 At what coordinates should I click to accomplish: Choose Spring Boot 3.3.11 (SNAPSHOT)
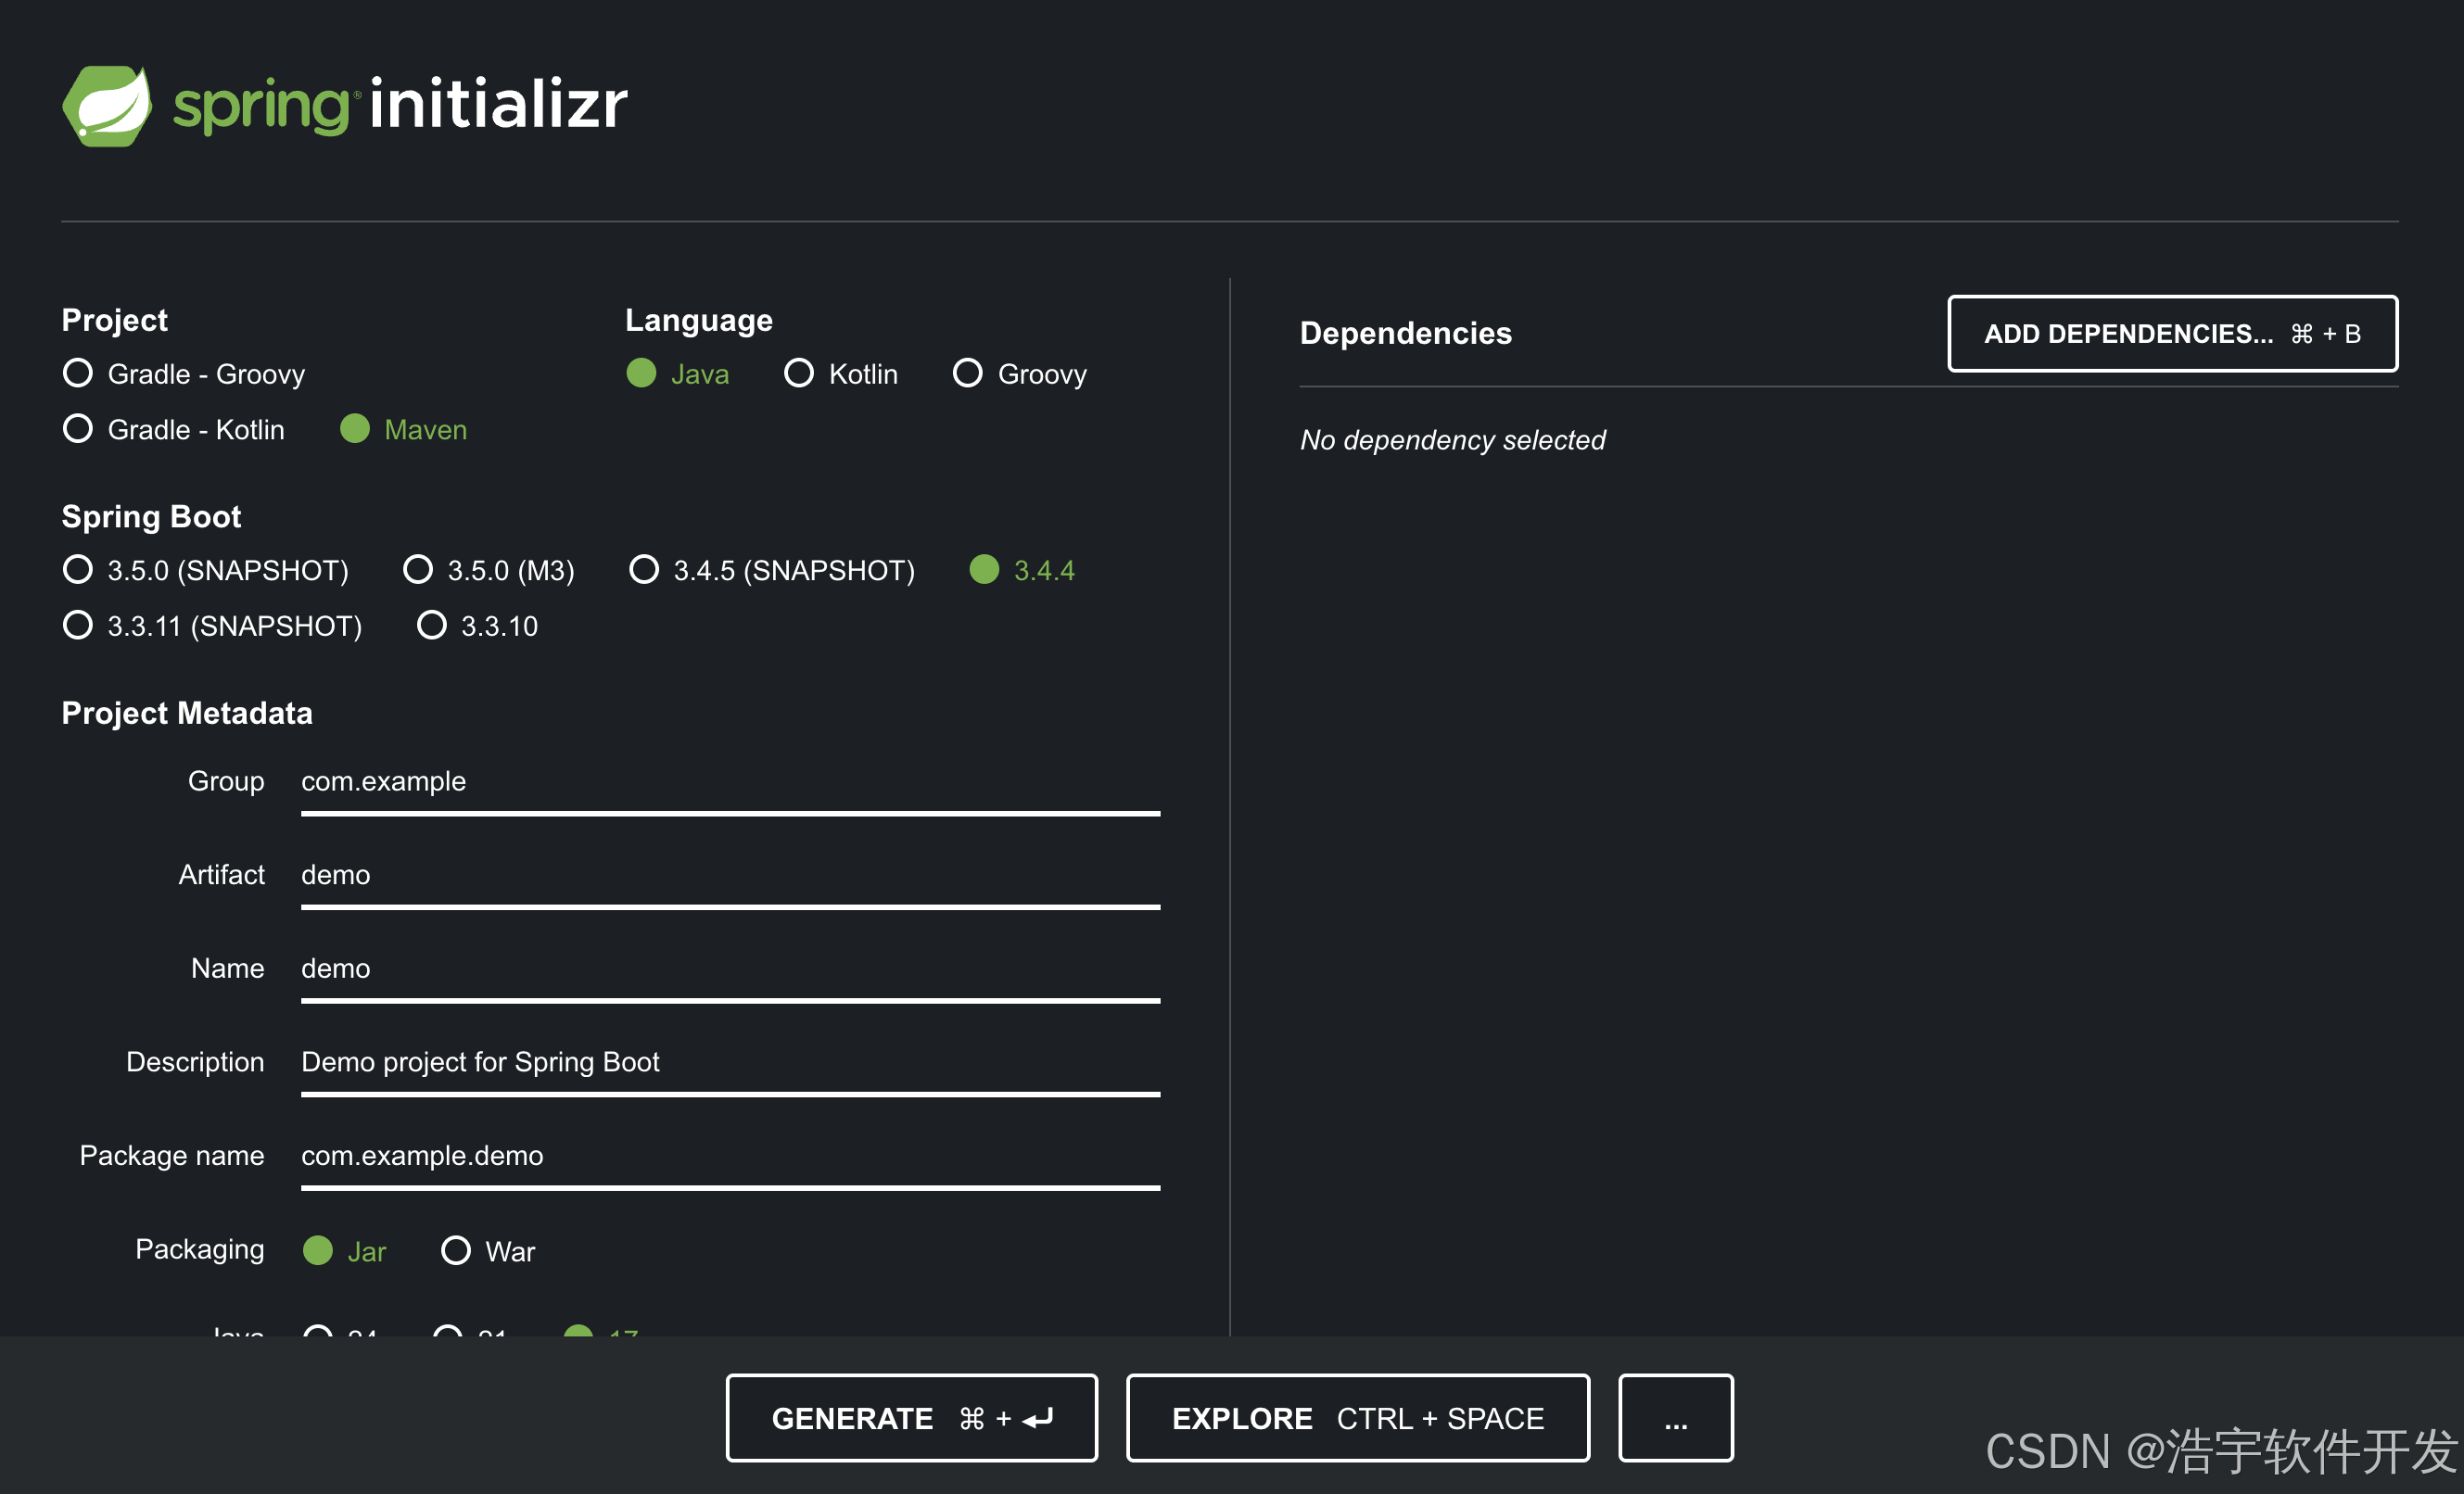click(x=78, y=626)
